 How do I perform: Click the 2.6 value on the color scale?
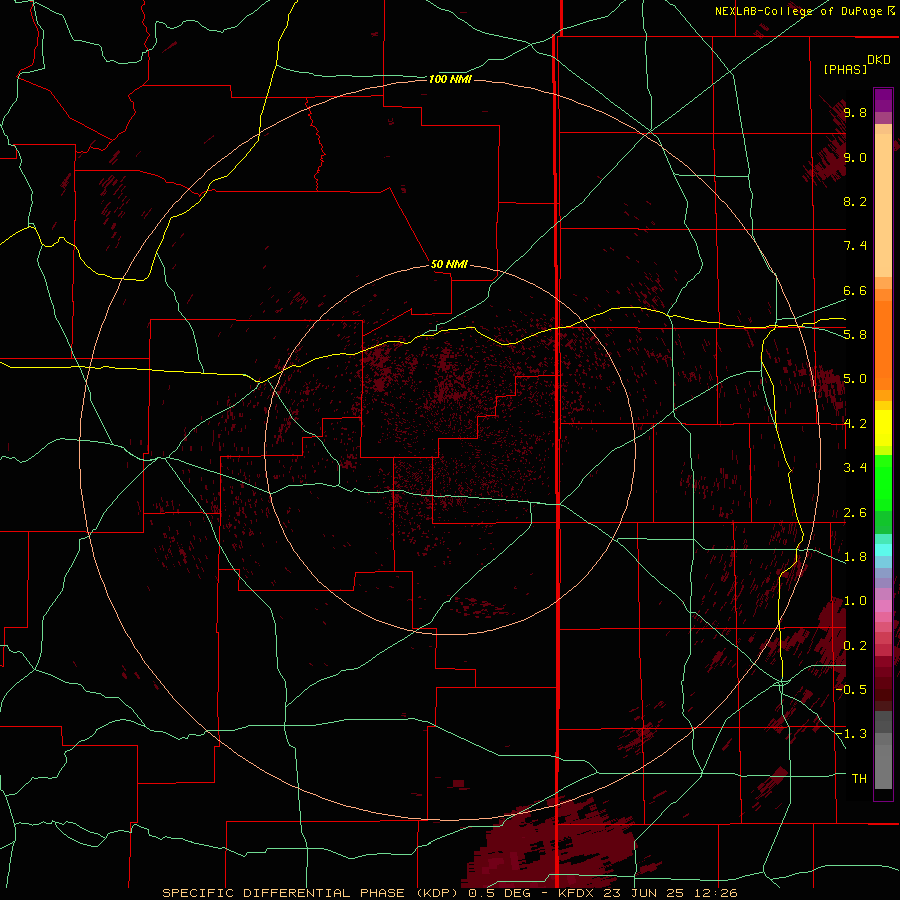coord(855,513)
